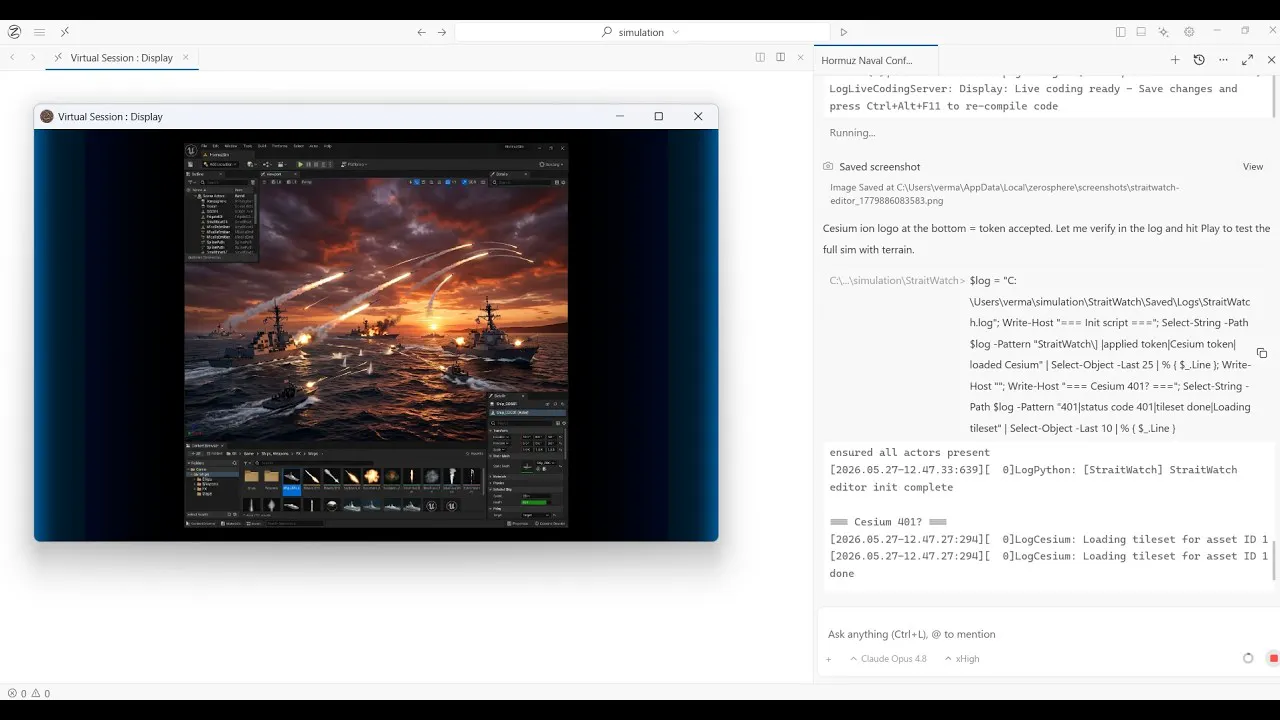Click the run play triangle icon
Screen dimensions: 1280x720
click(844, 32)
